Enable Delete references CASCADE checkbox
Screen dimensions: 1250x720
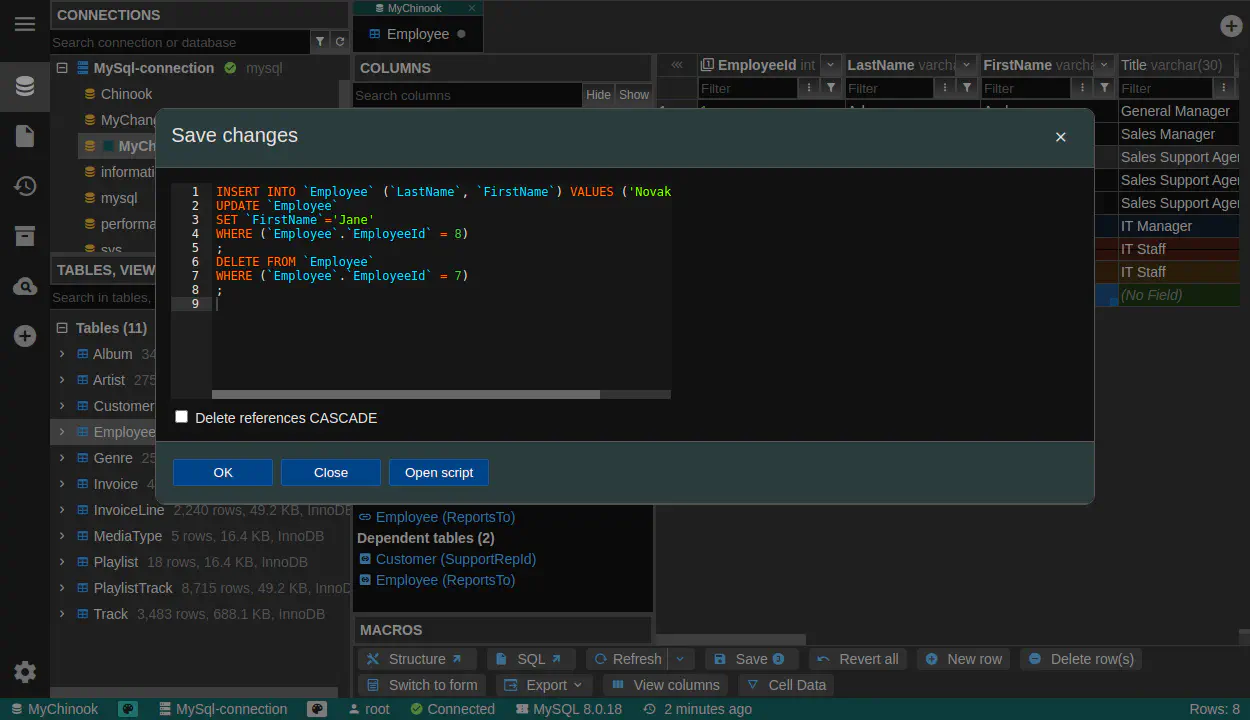pos(181,417)
